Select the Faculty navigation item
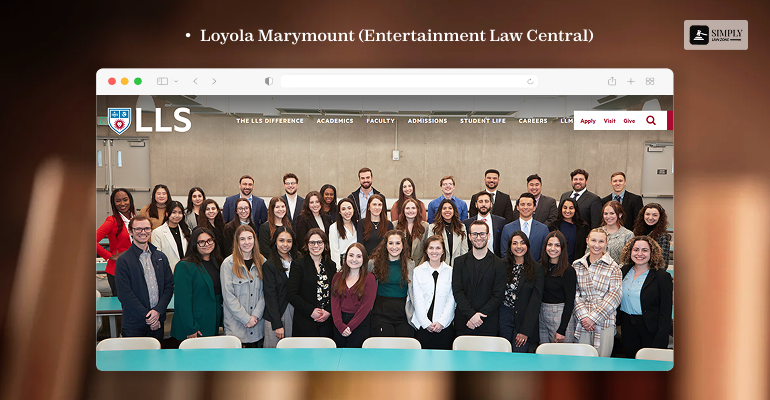 pos(381,121)
